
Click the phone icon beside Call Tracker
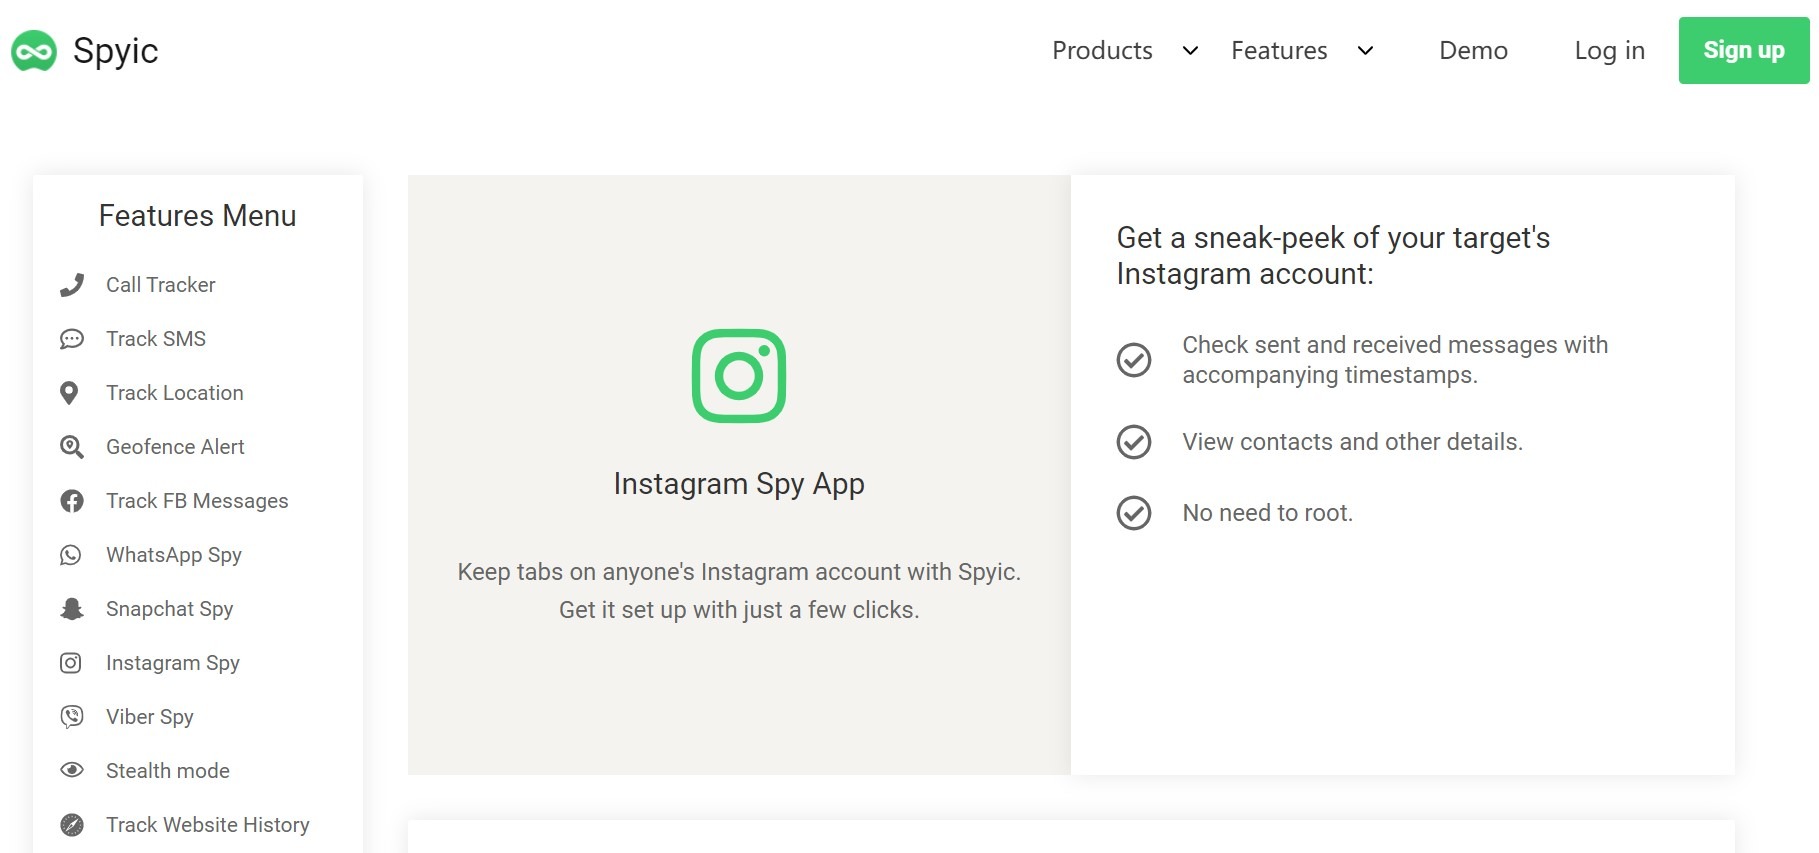[x=71, y=285]
